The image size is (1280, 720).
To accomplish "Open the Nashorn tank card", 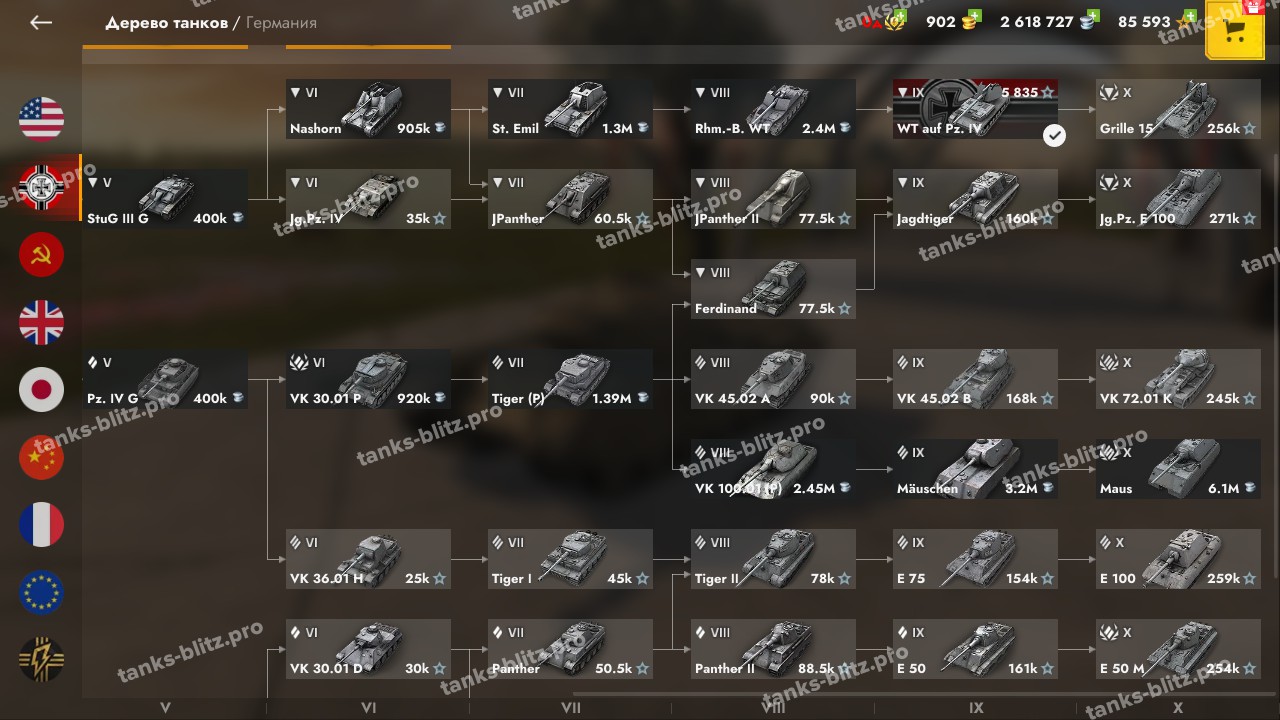I will pyautogui.click(x=368, y=109).
